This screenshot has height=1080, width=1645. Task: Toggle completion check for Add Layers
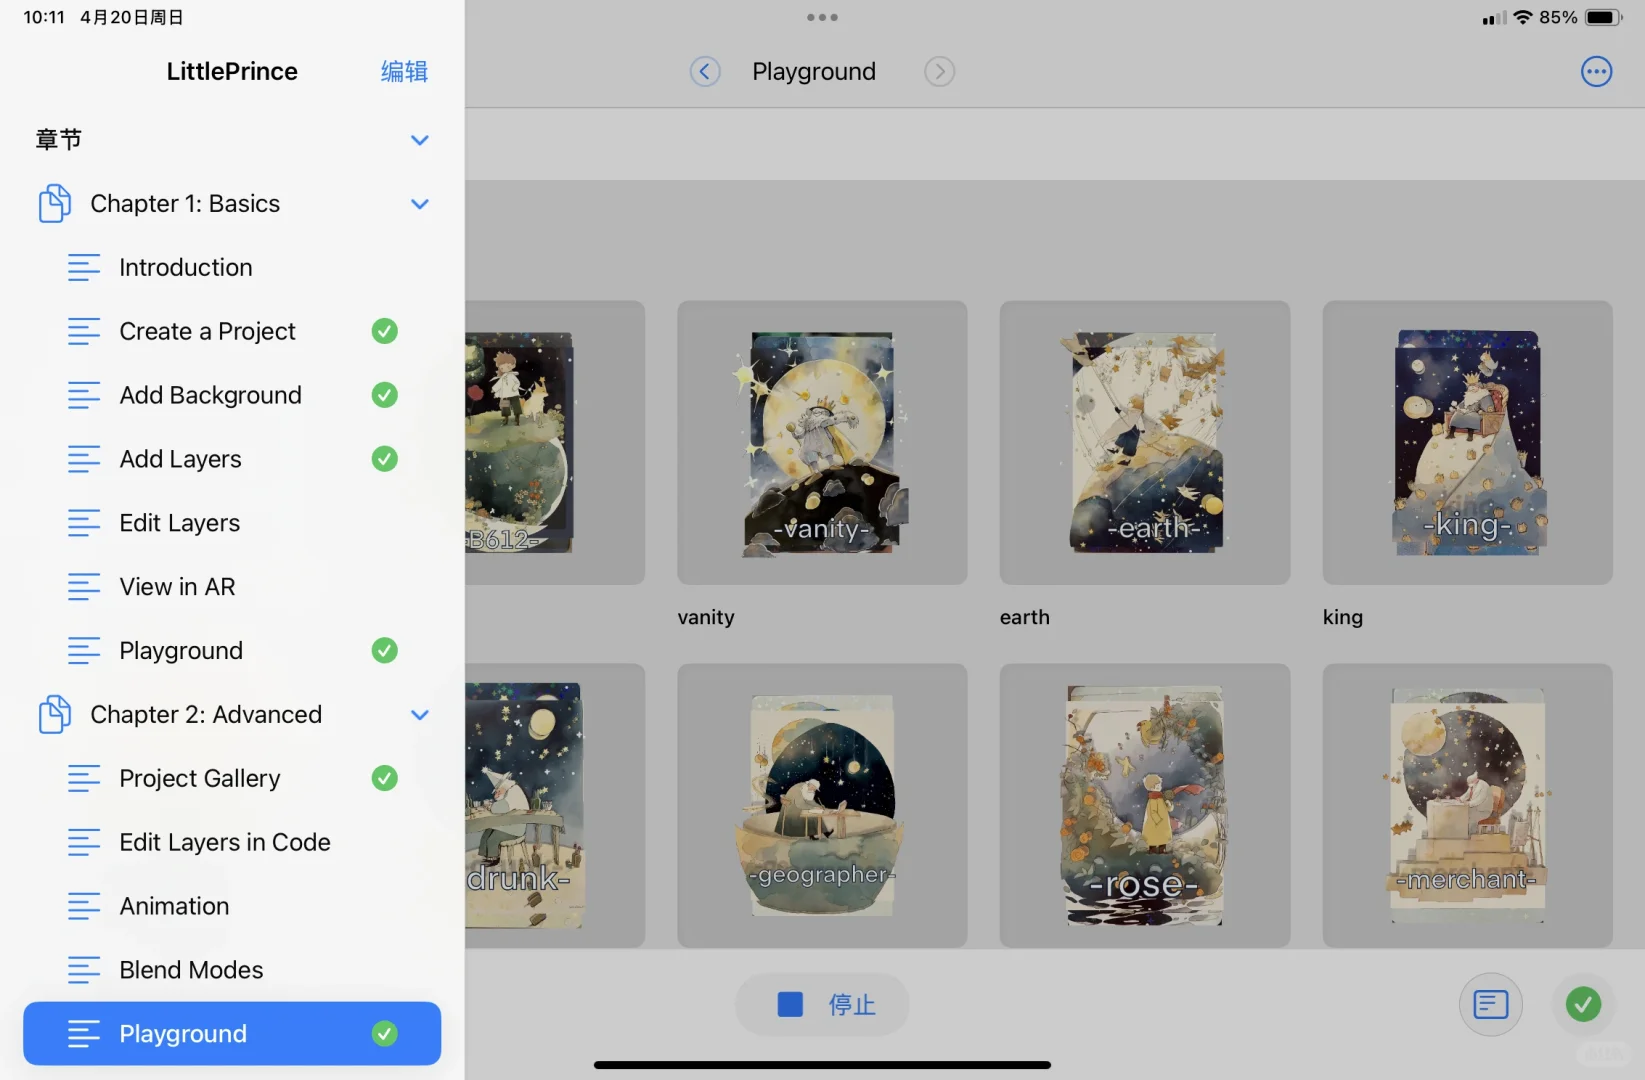385,459
